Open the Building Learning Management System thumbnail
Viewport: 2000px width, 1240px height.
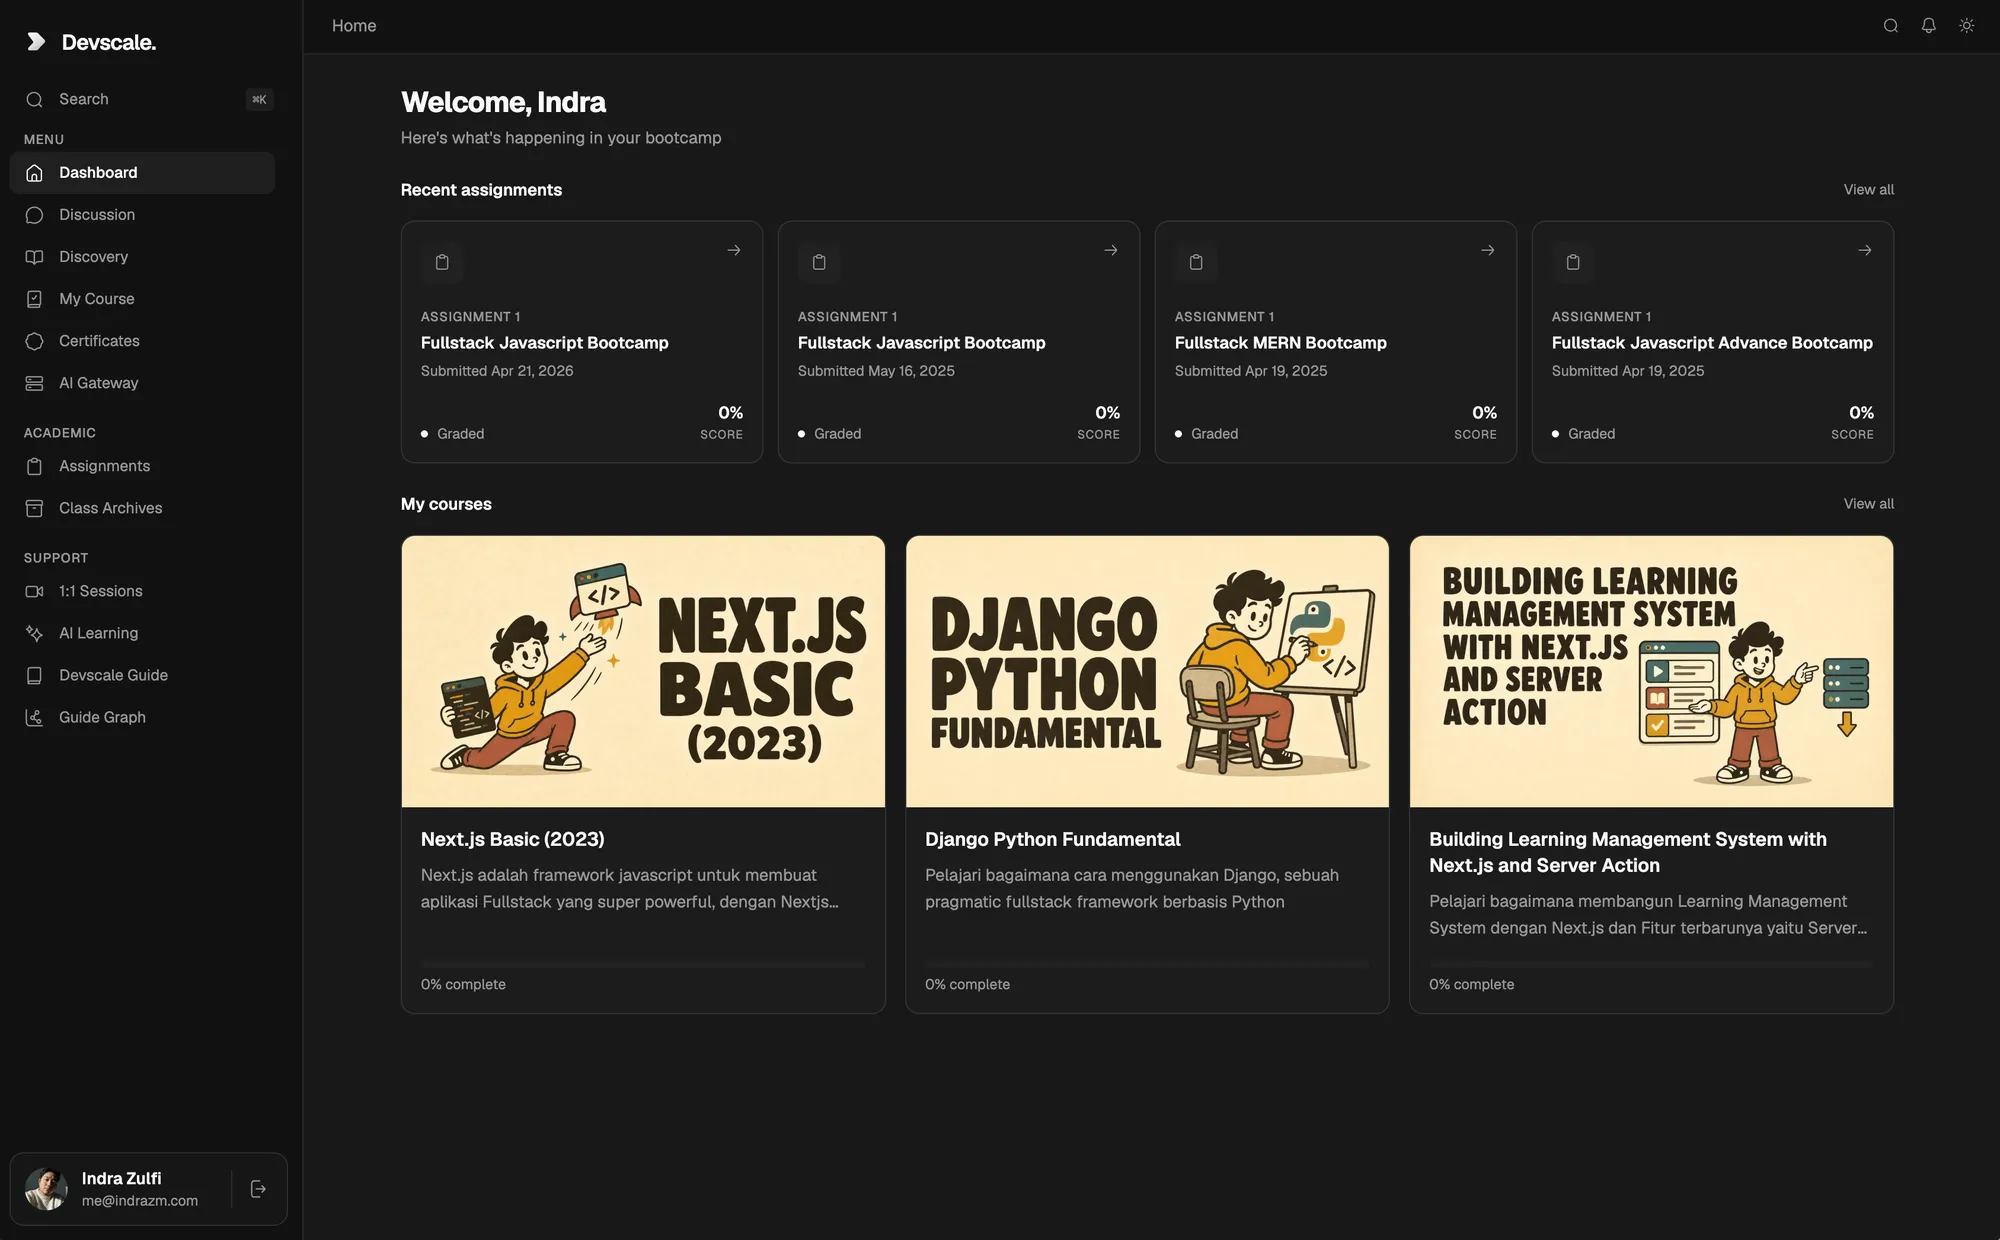(x=1651, y=671)
